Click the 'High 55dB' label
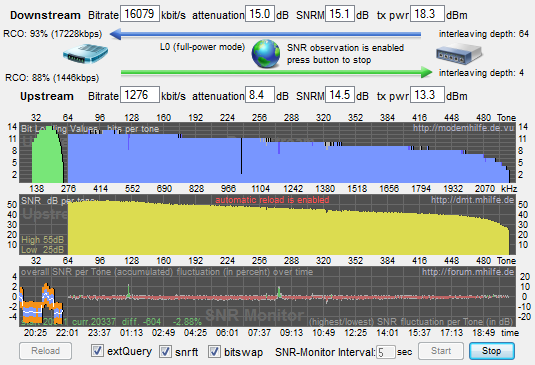The width and height of the screenshot is (535, 365). (x=43, y=240)
